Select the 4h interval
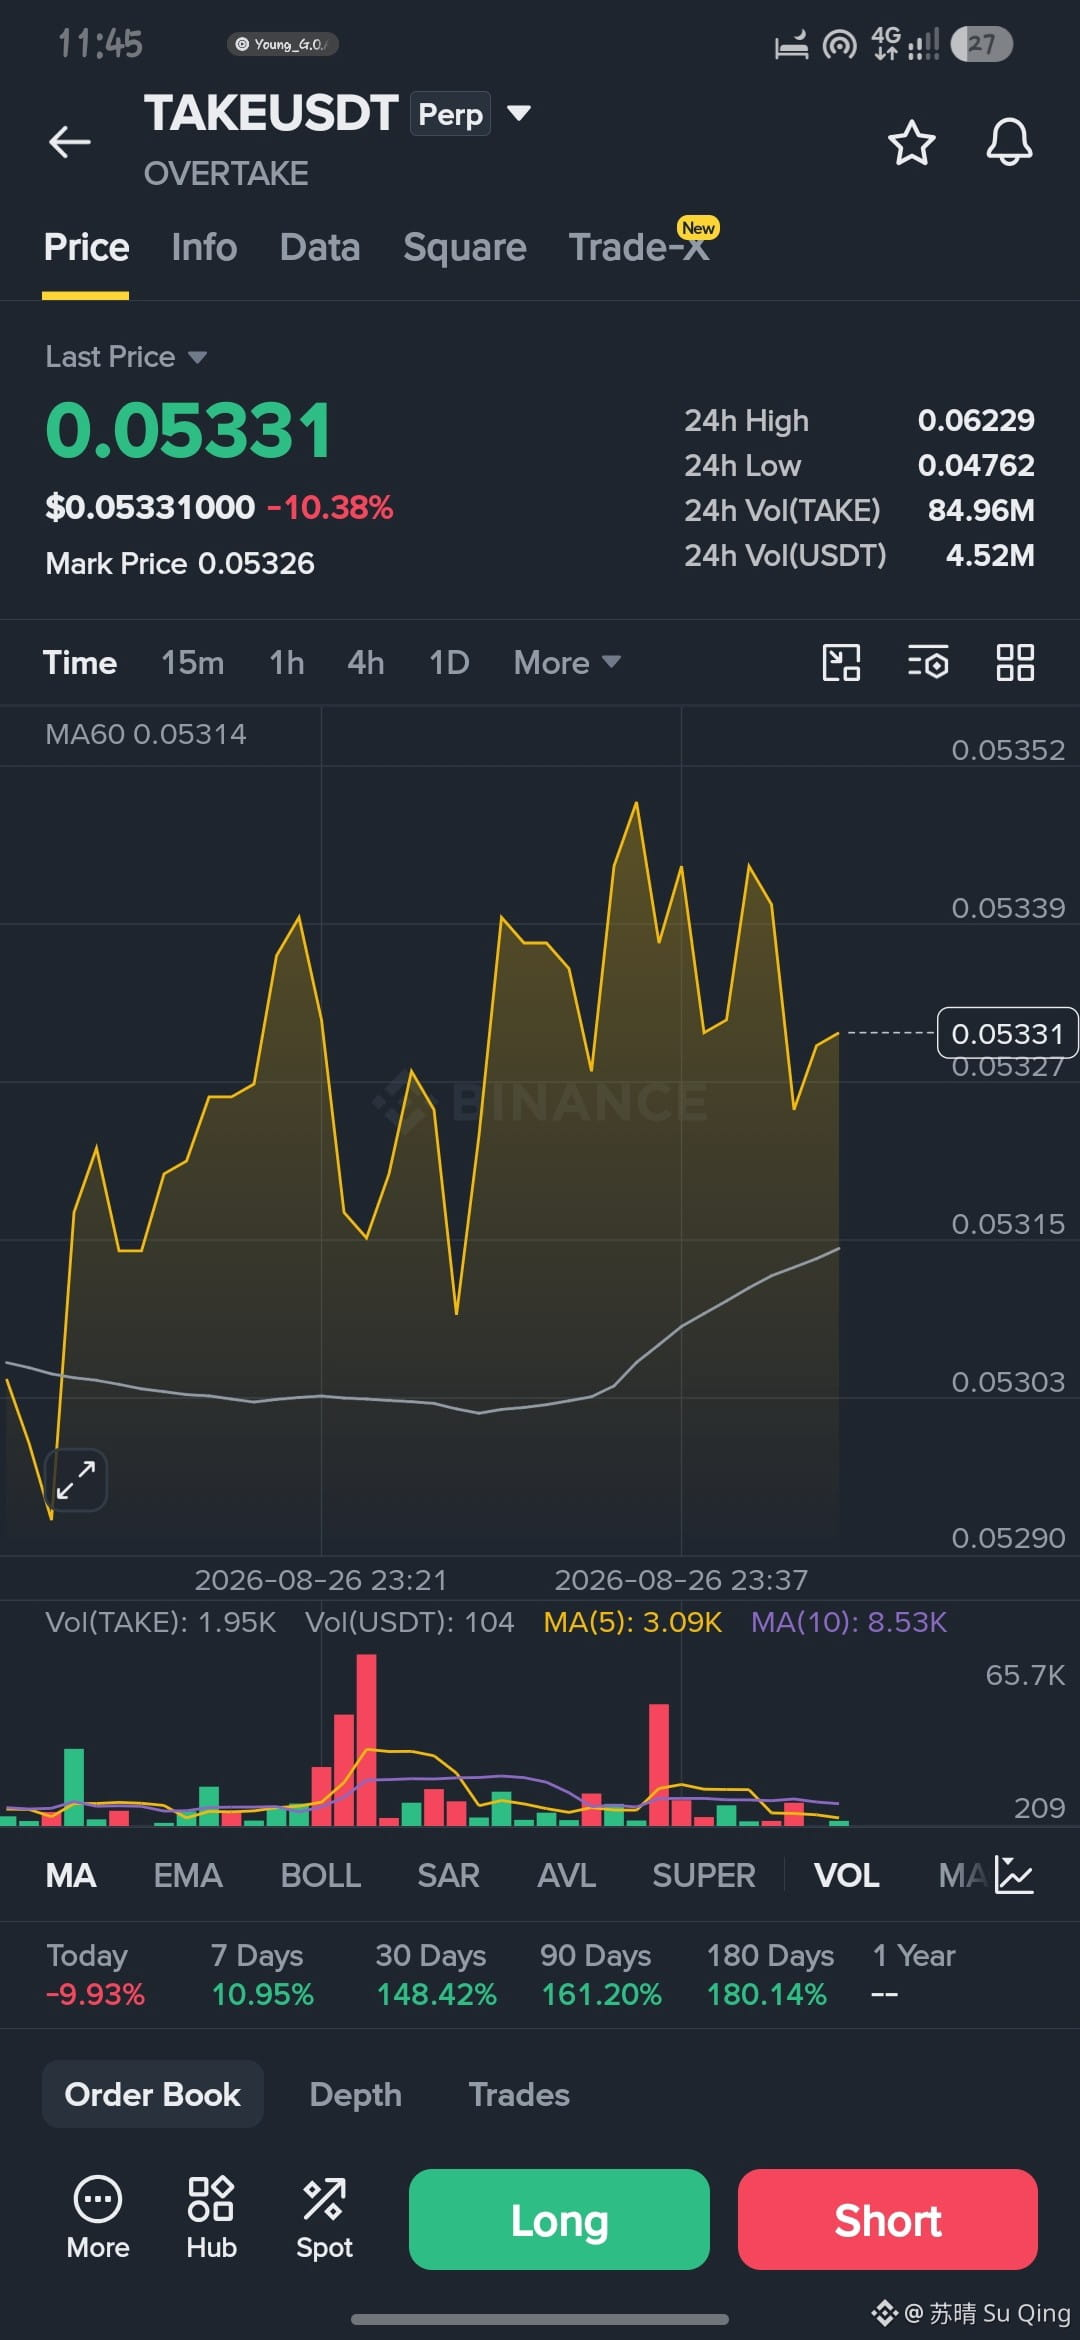Viewport: 1080px width, 2340px height. 365,662
